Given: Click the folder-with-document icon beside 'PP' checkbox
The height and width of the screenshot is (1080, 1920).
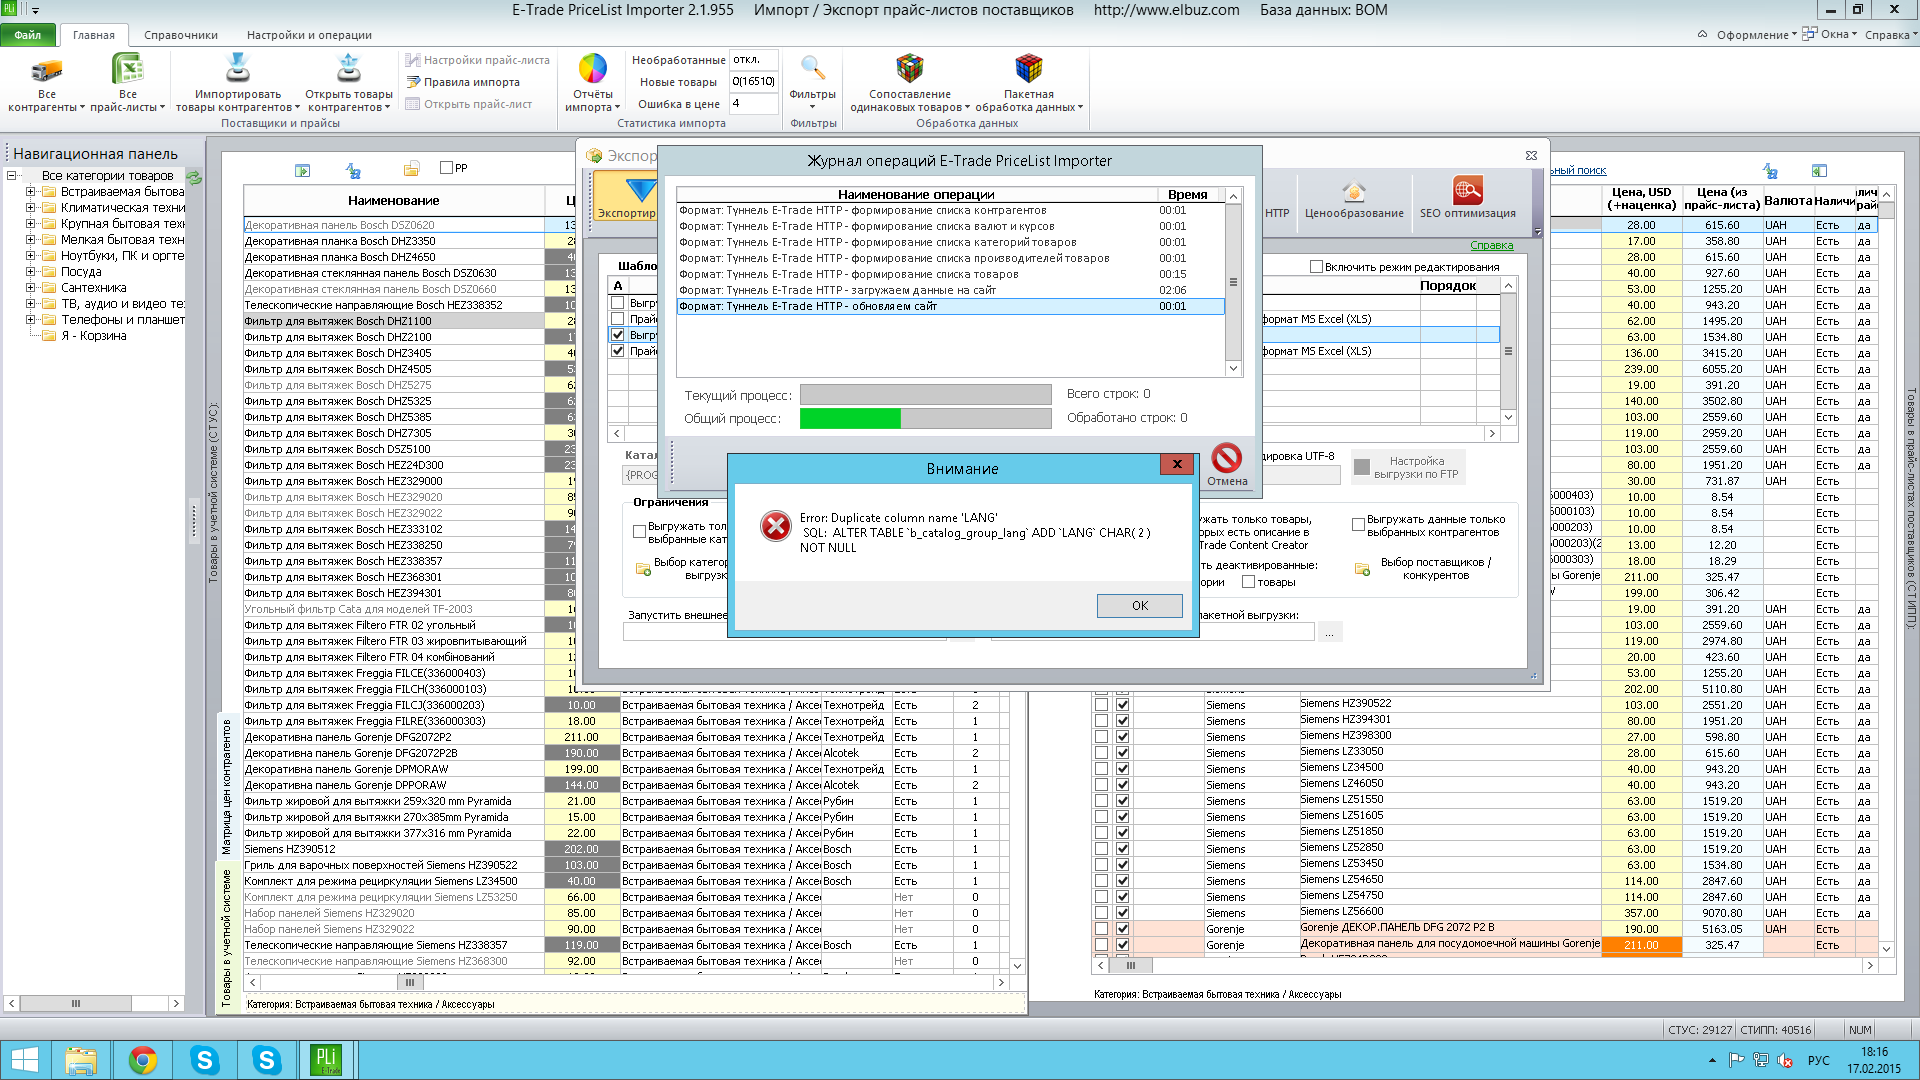Looking at the screenshot, I should coord(411,169).
